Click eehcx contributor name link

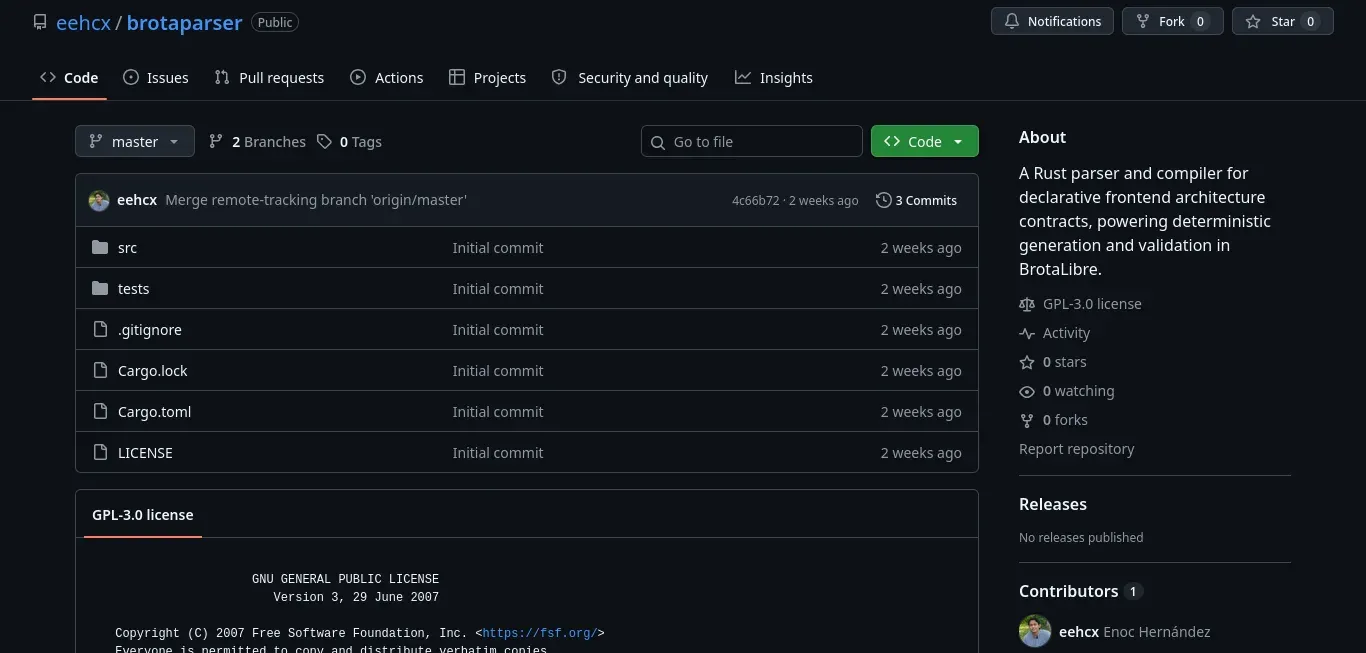pyautogui.click(x=1079, y=631)
